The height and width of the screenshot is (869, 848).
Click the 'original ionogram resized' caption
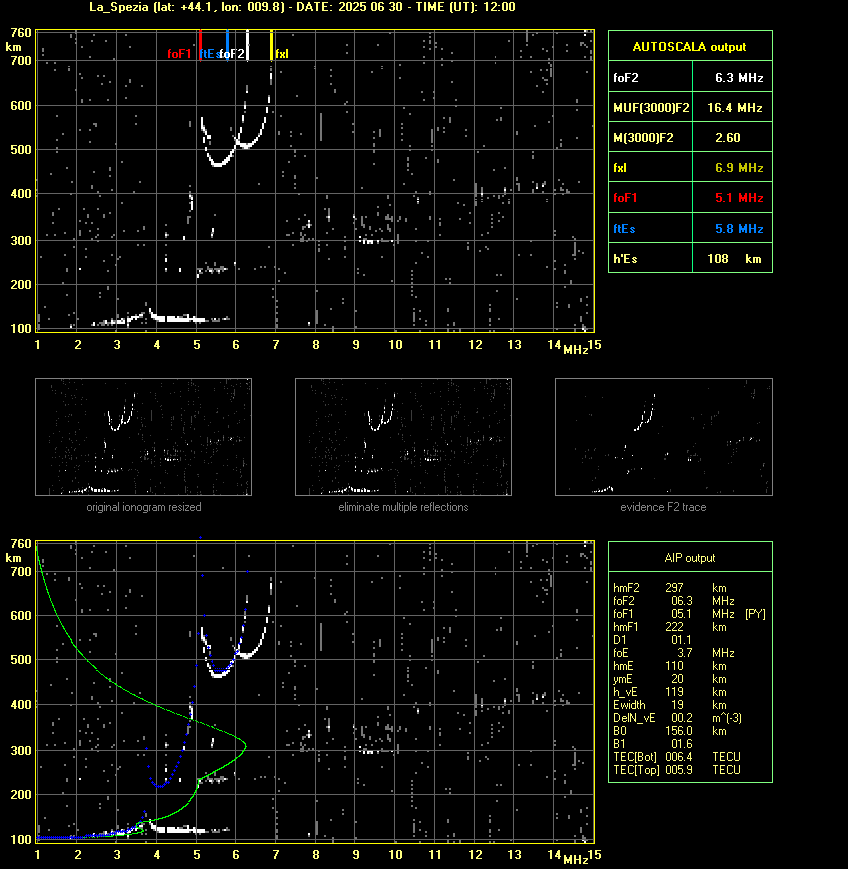coord(144,507)
